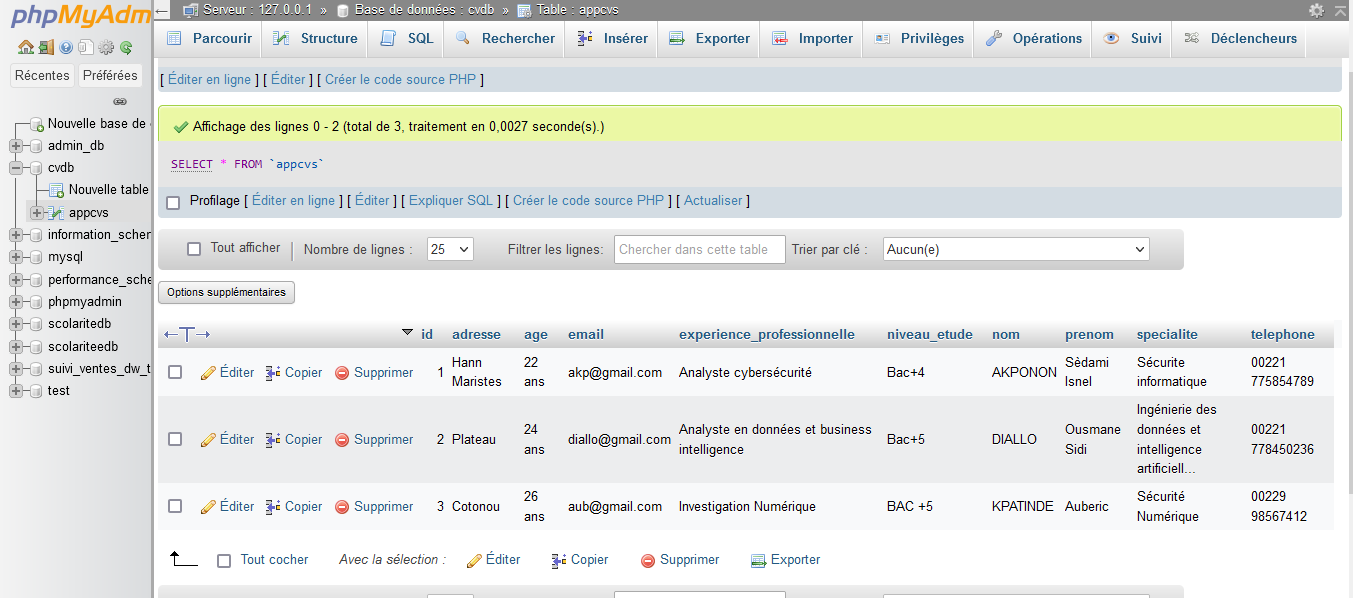This screenshot has height=598, width=1353.
Task: Expand the mysql database in the tree
Action: 15,256
